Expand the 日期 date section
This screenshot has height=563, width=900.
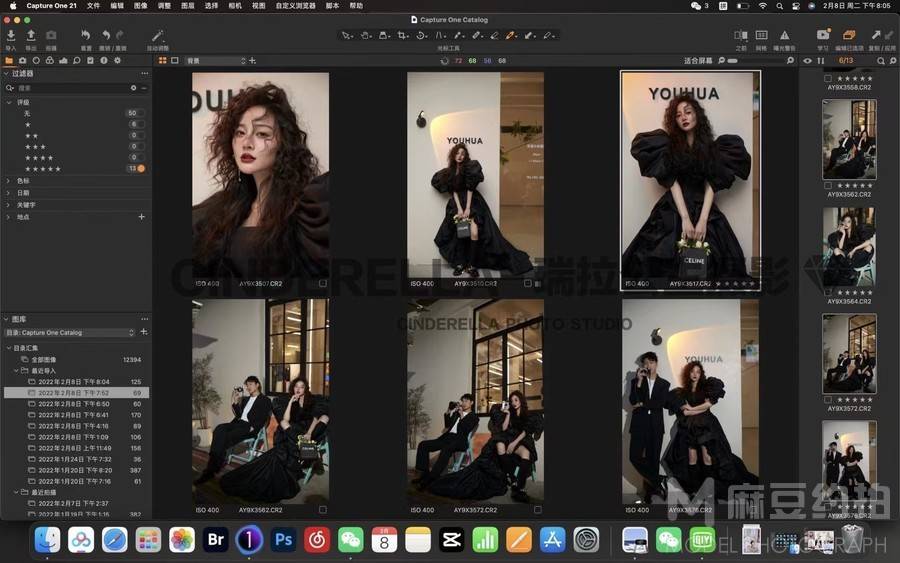point(8,193)
